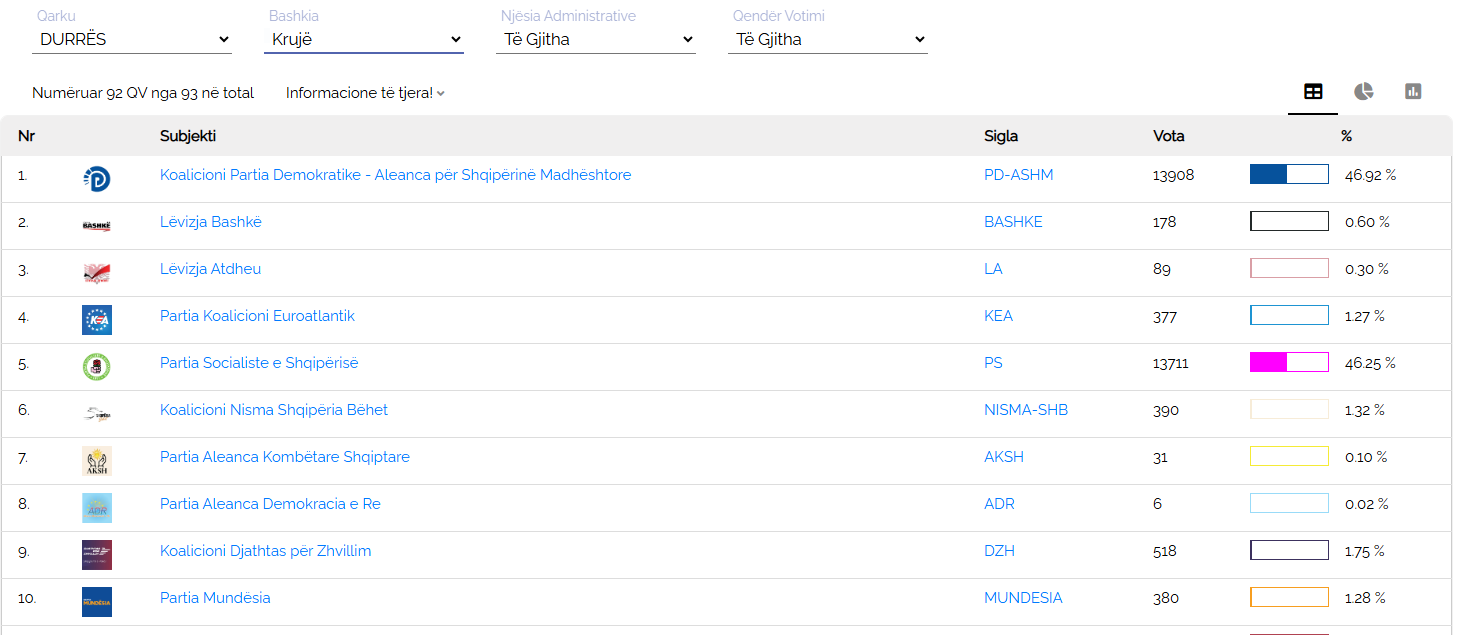Click percentage value 46.25 %
This screenshot has width=1462, height=635.
click(1370, 363)
